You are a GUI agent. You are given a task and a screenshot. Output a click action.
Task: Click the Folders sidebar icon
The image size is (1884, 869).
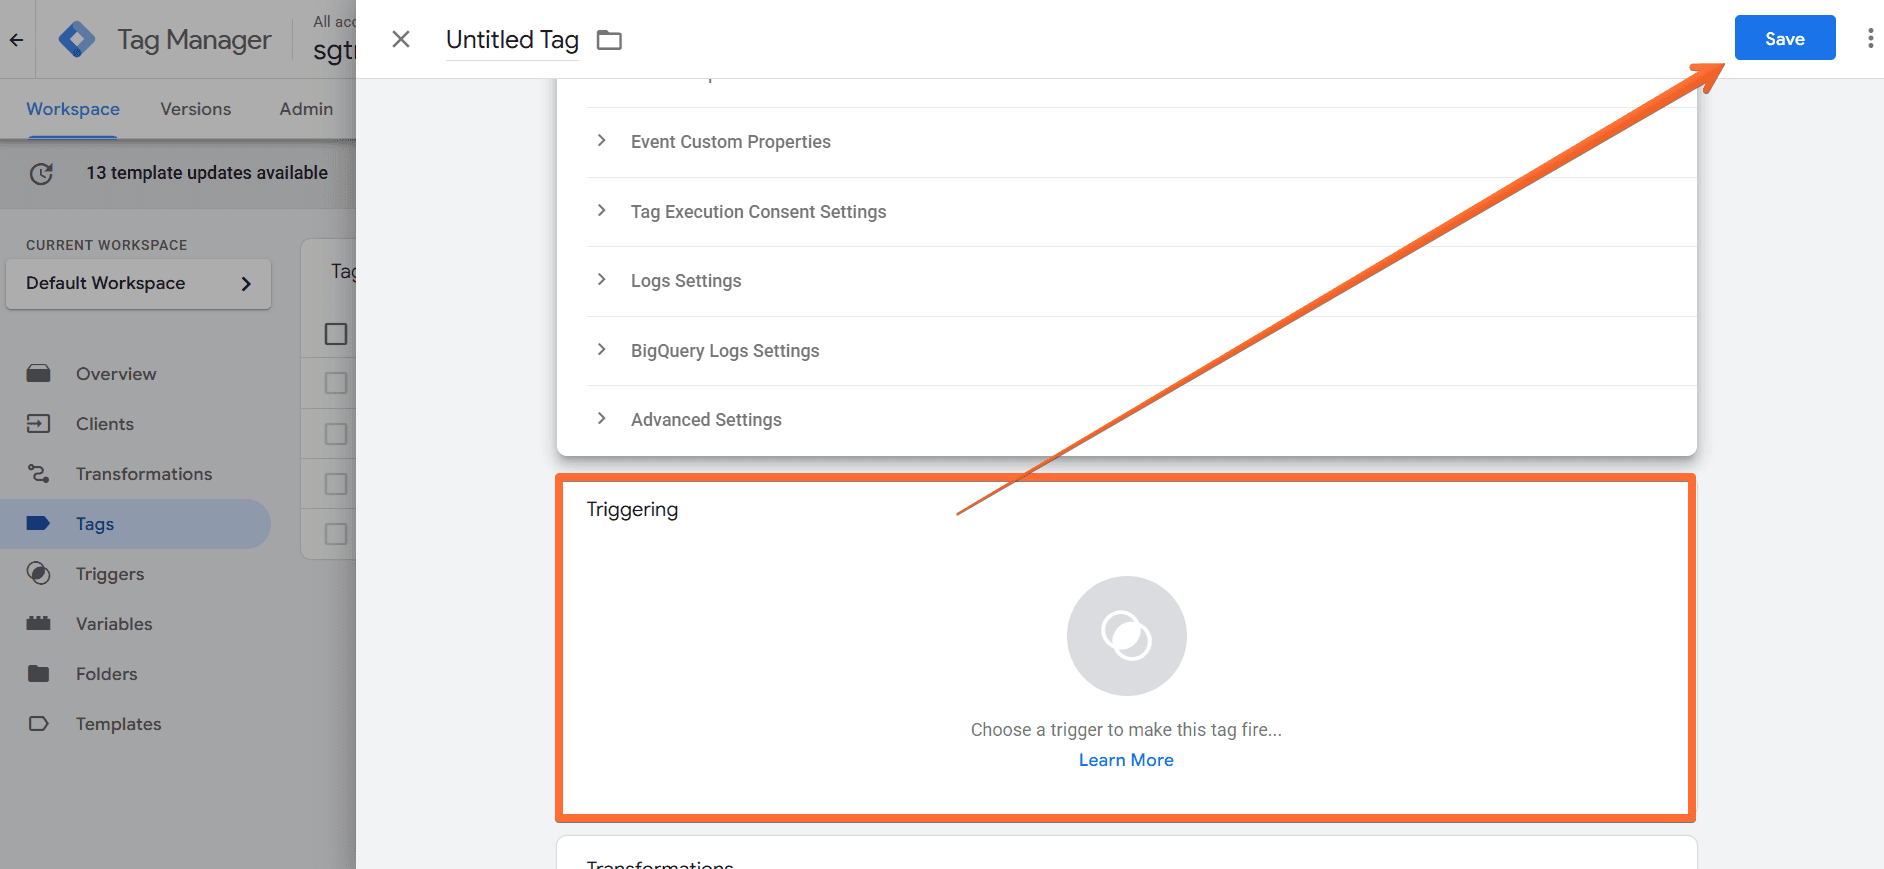click(x=38, y=674)
